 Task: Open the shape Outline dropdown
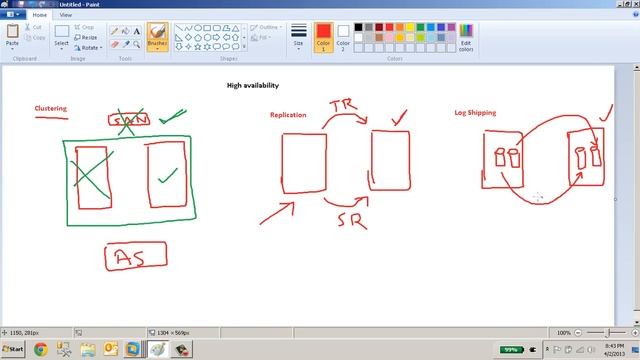point(266,27)
